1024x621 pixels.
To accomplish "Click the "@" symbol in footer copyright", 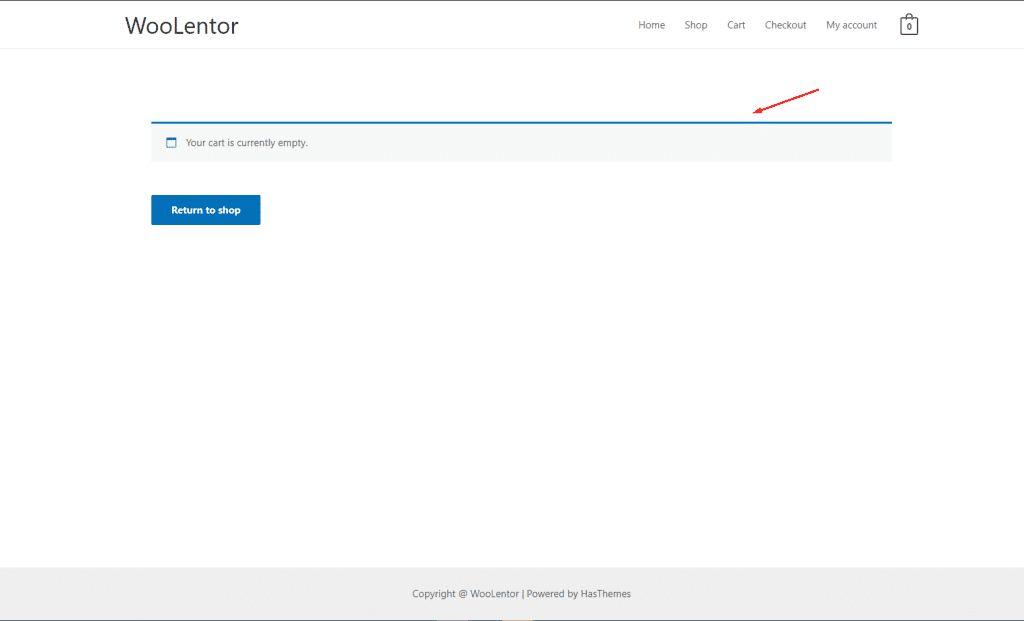I will coord(463,594).
